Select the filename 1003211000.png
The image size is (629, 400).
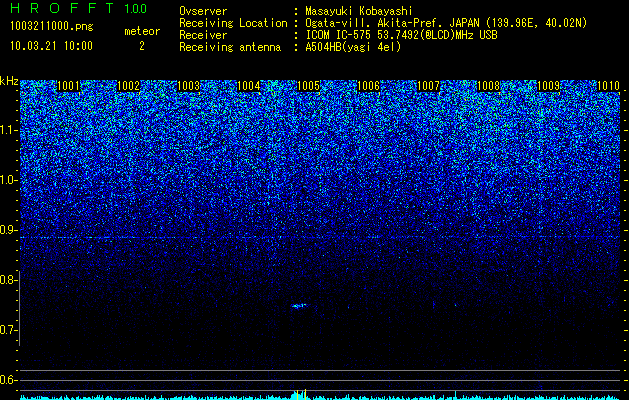click(x=51, y=26)
